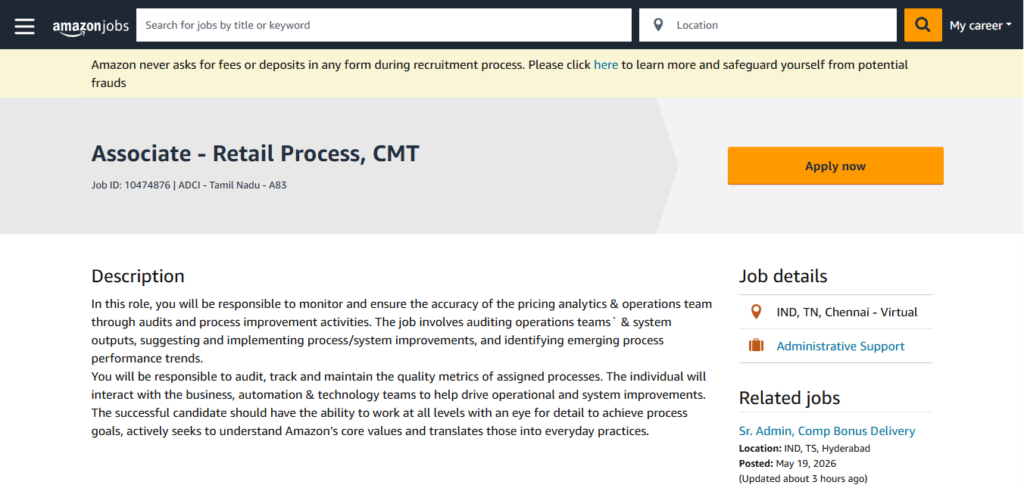Open the Administrative Support category link
The image size is (1024, 485).
(x=840, y=346)
